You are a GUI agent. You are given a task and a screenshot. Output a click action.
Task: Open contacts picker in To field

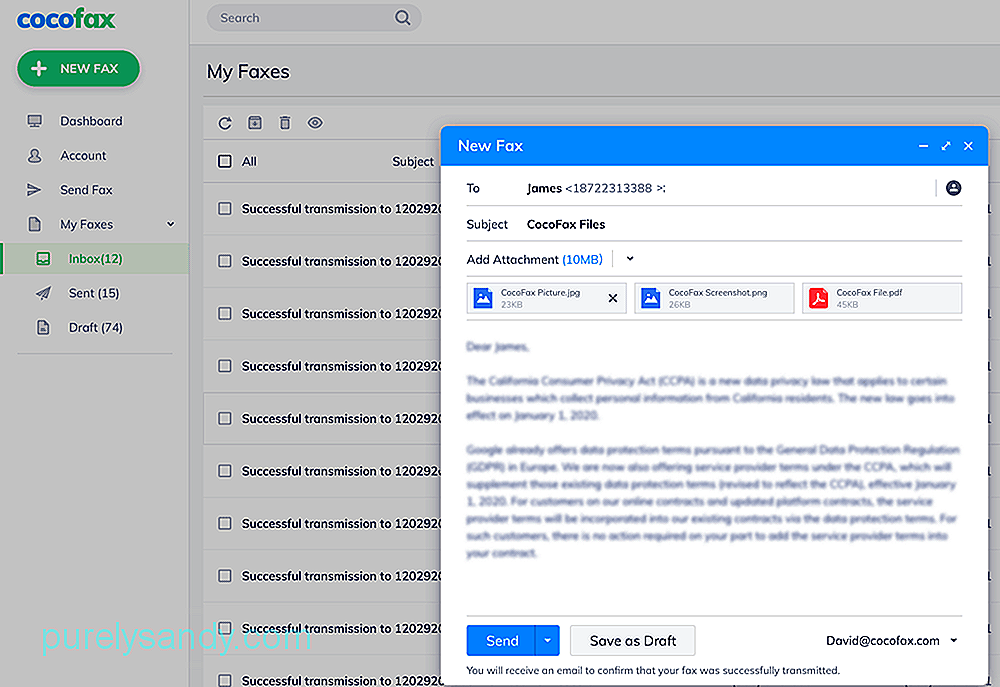953,188
